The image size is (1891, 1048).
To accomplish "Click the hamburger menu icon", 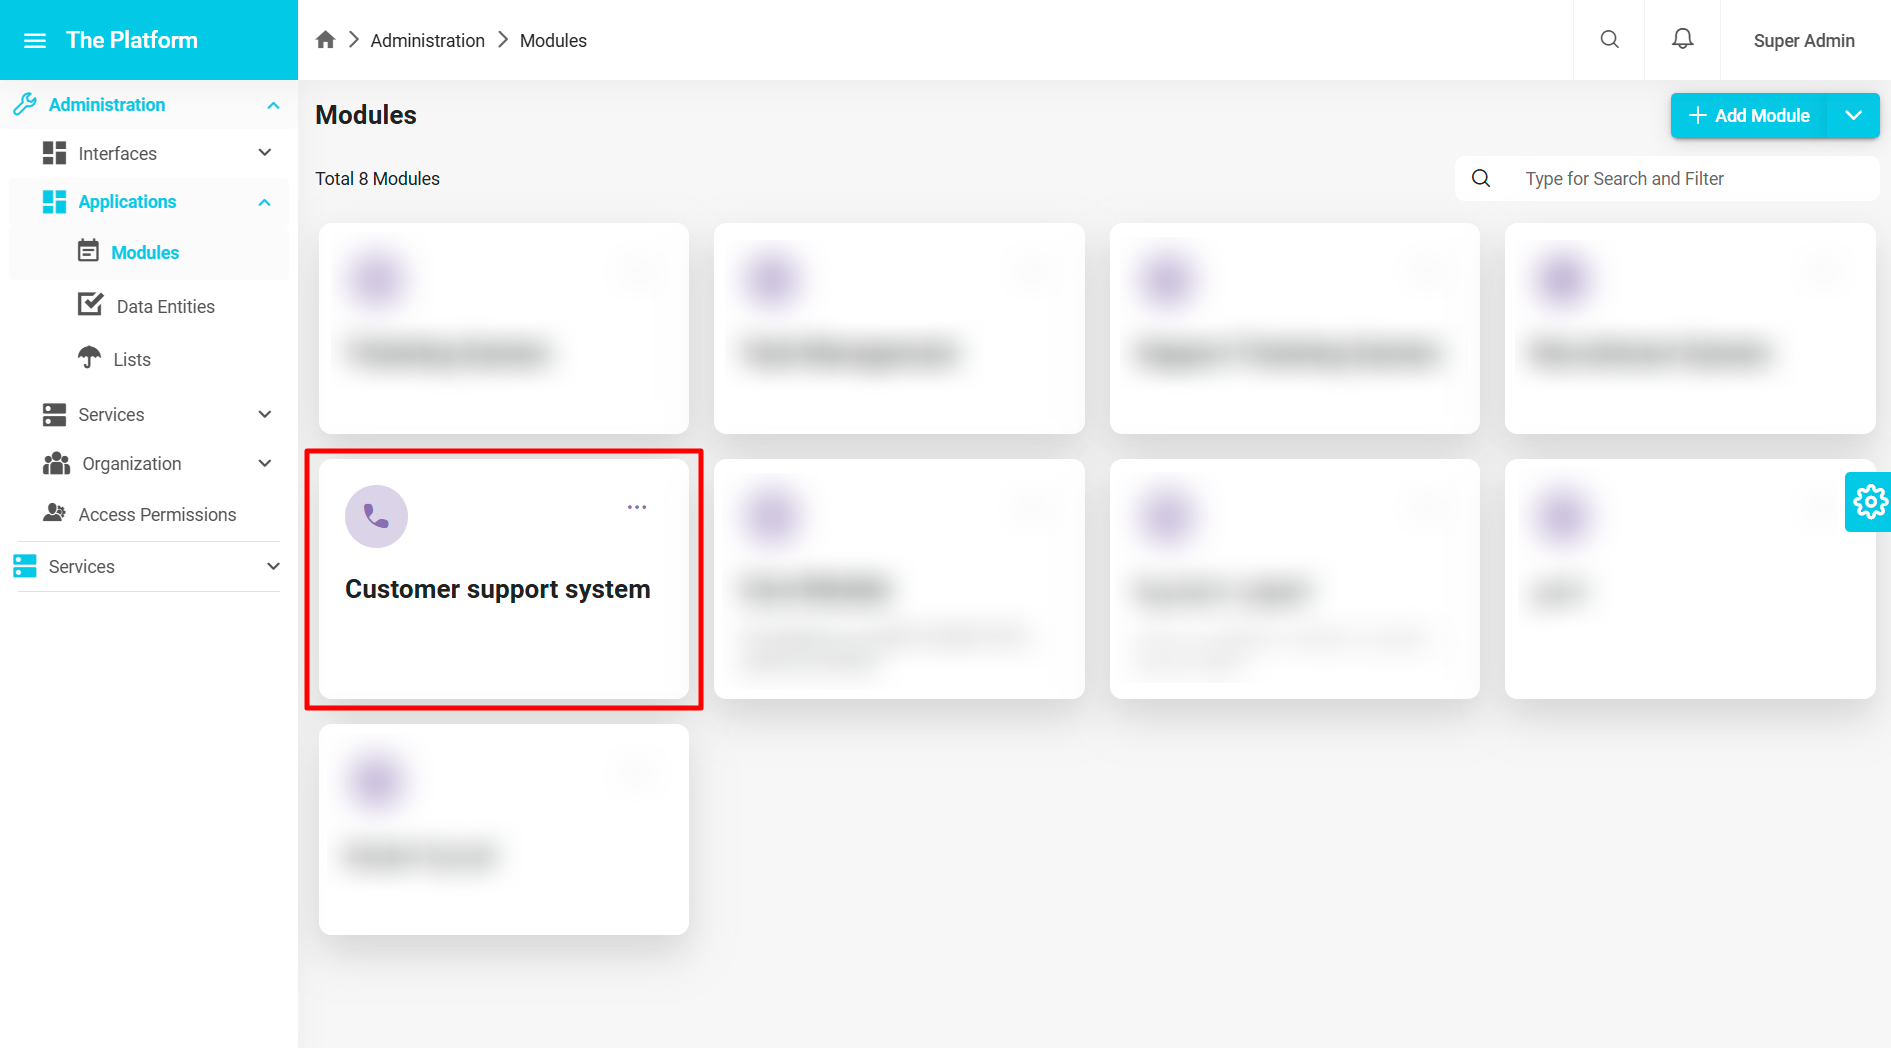I will point(35,41).
